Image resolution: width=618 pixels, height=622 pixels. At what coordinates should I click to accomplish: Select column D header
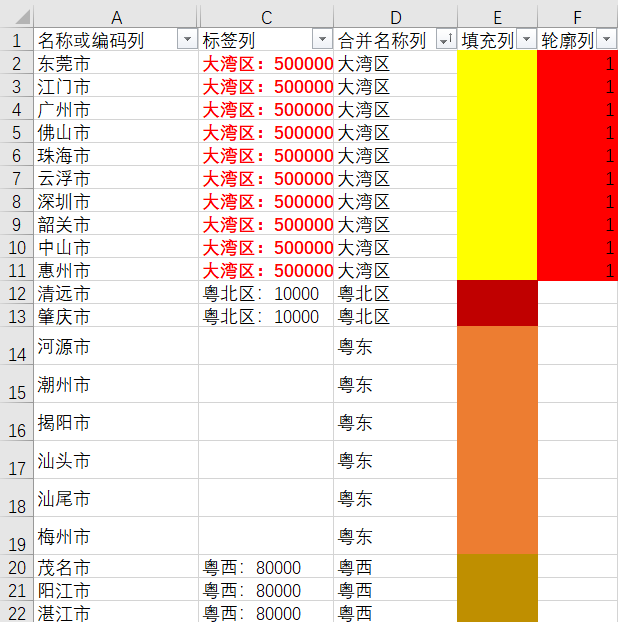click(x=395, y=17)
